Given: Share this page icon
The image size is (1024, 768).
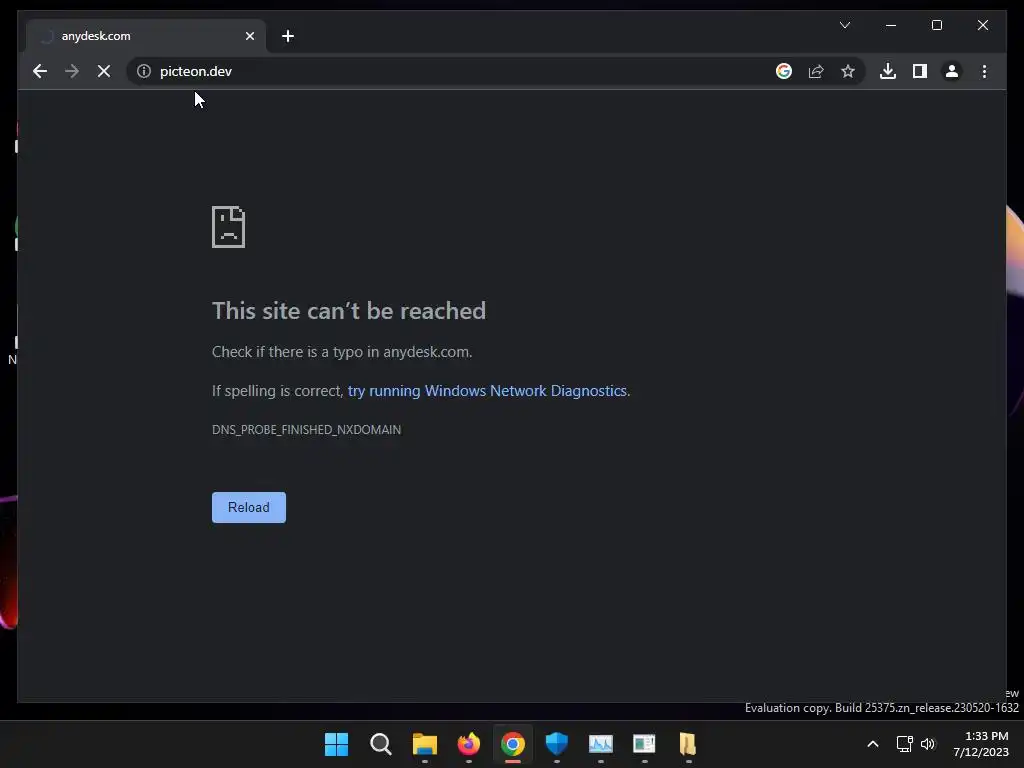Looking at the screenshot, I should point(816,71).
